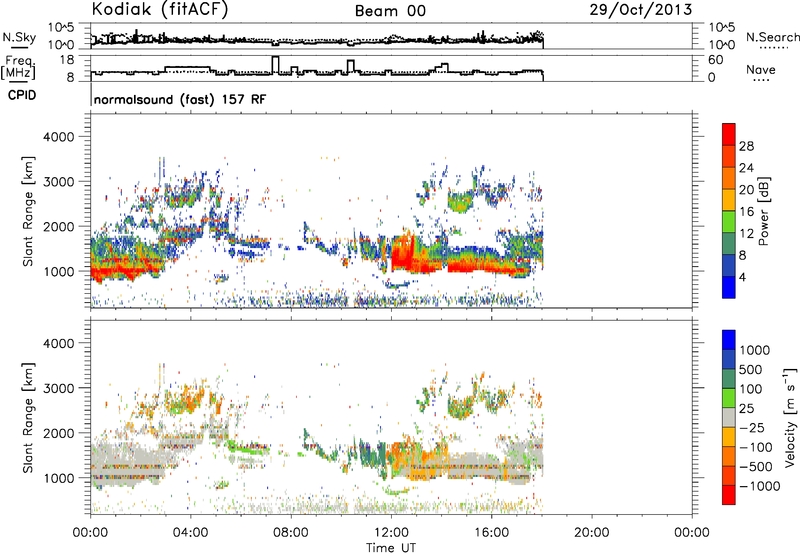800x554 pixels.
Task: Click the '-25' velocity colorbar tick
Action: [x=751, y=428]
